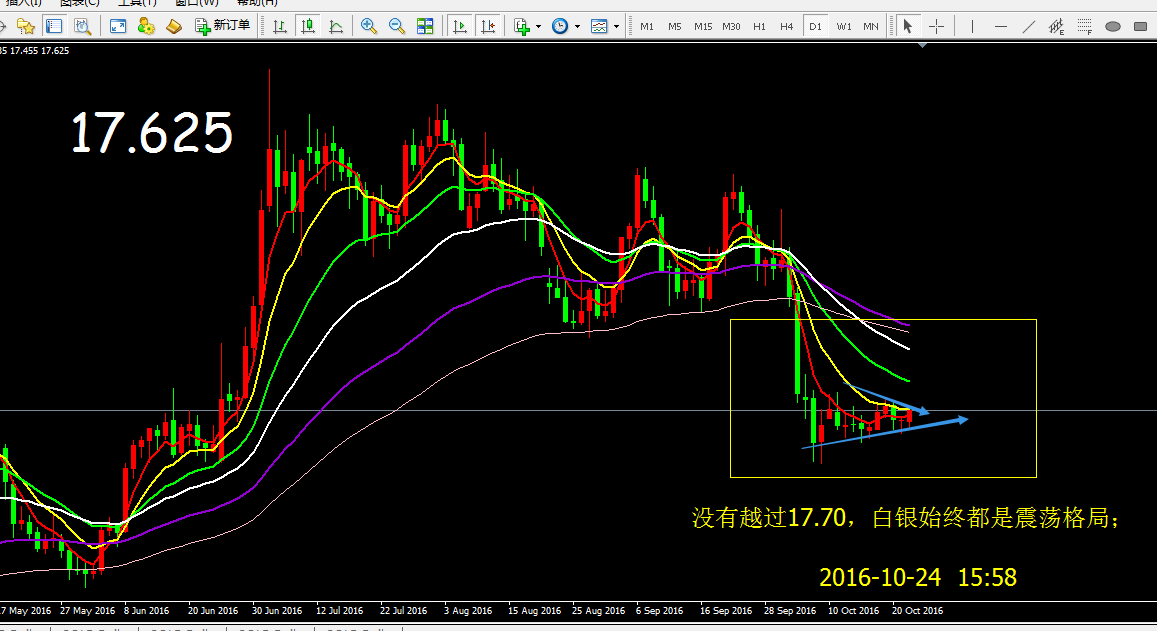This screenshot has height=631, width=1157.
Task: Select the W1 weekly timeframe
Action: 843,27
